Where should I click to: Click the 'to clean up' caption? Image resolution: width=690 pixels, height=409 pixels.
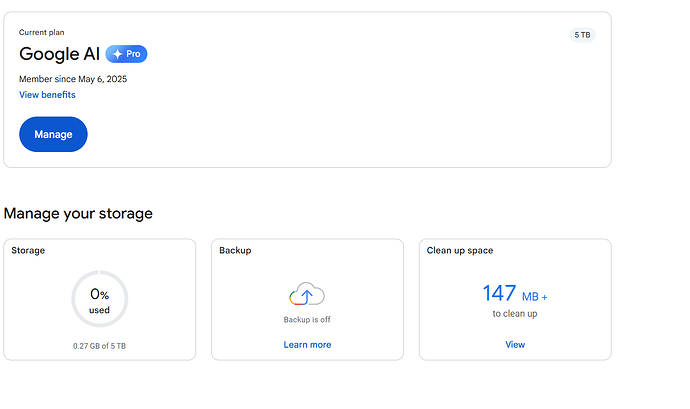[x=515, y=314]
